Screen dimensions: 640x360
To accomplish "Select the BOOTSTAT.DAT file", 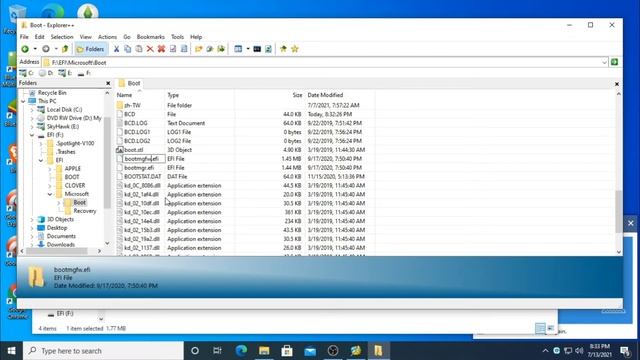I will click(142, 177).
